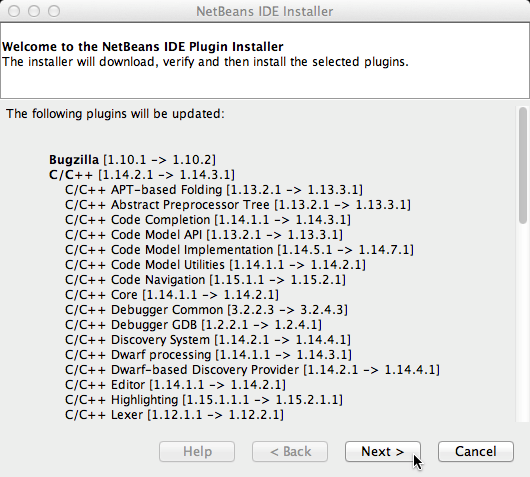
Task: Select the Bugzilla plugin entry
Action: pos(132,160)
